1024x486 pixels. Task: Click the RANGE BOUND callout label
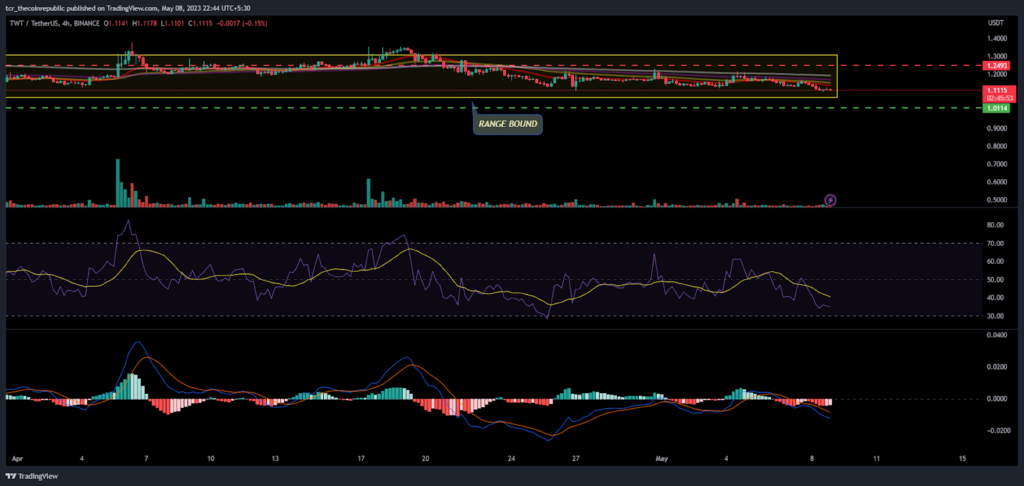pyautogui.click(x=507, y=123)
